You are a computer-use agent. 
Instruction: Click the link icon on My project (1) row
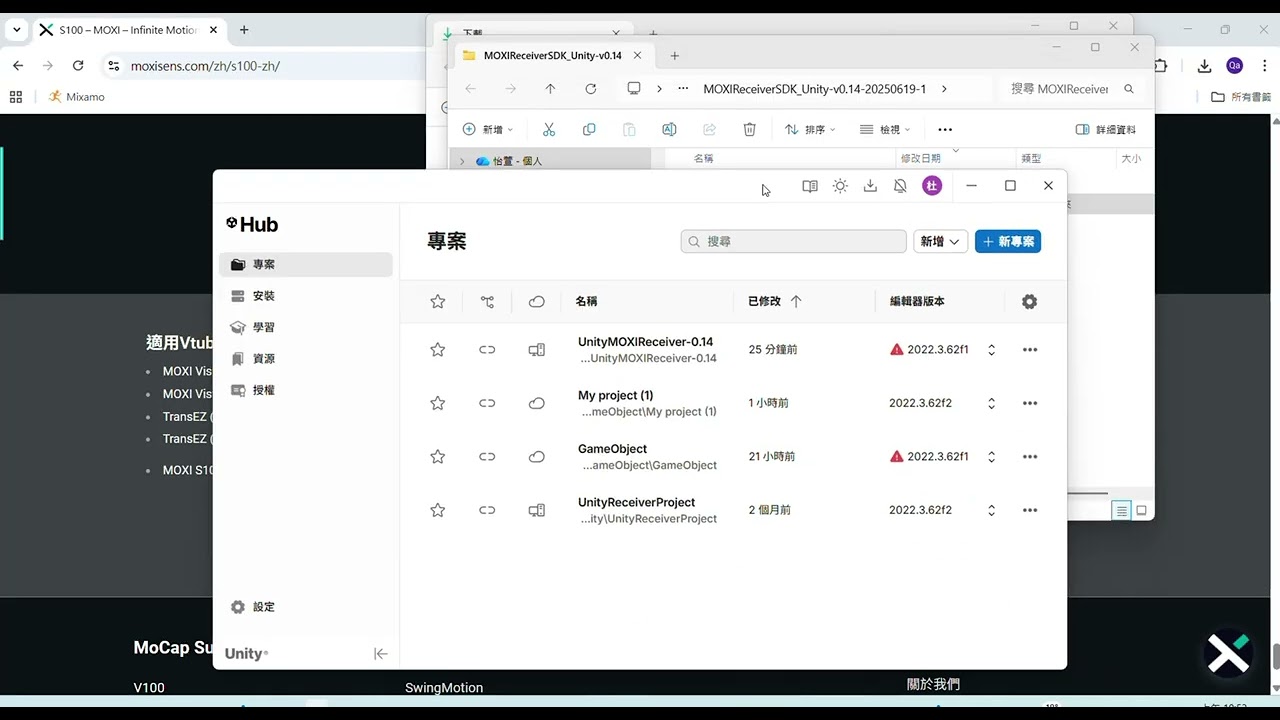487,403
